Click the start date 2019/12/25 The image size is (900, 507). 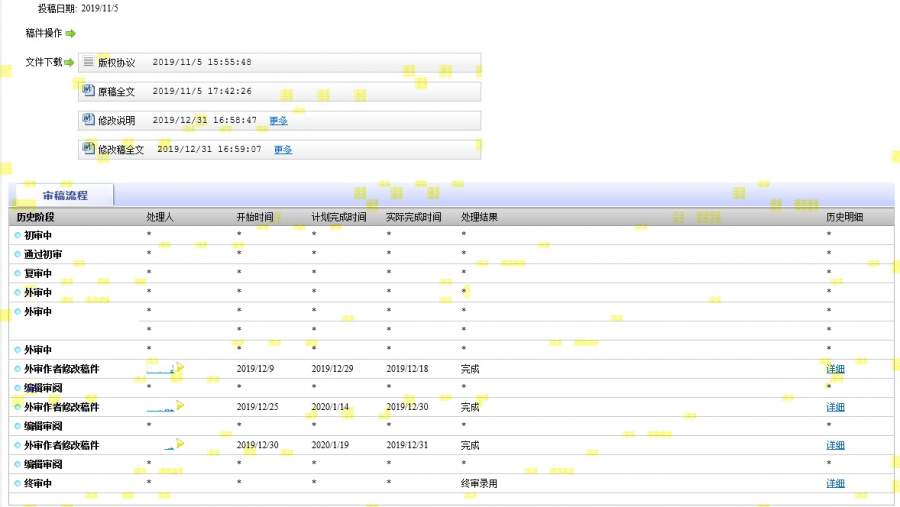258,407
